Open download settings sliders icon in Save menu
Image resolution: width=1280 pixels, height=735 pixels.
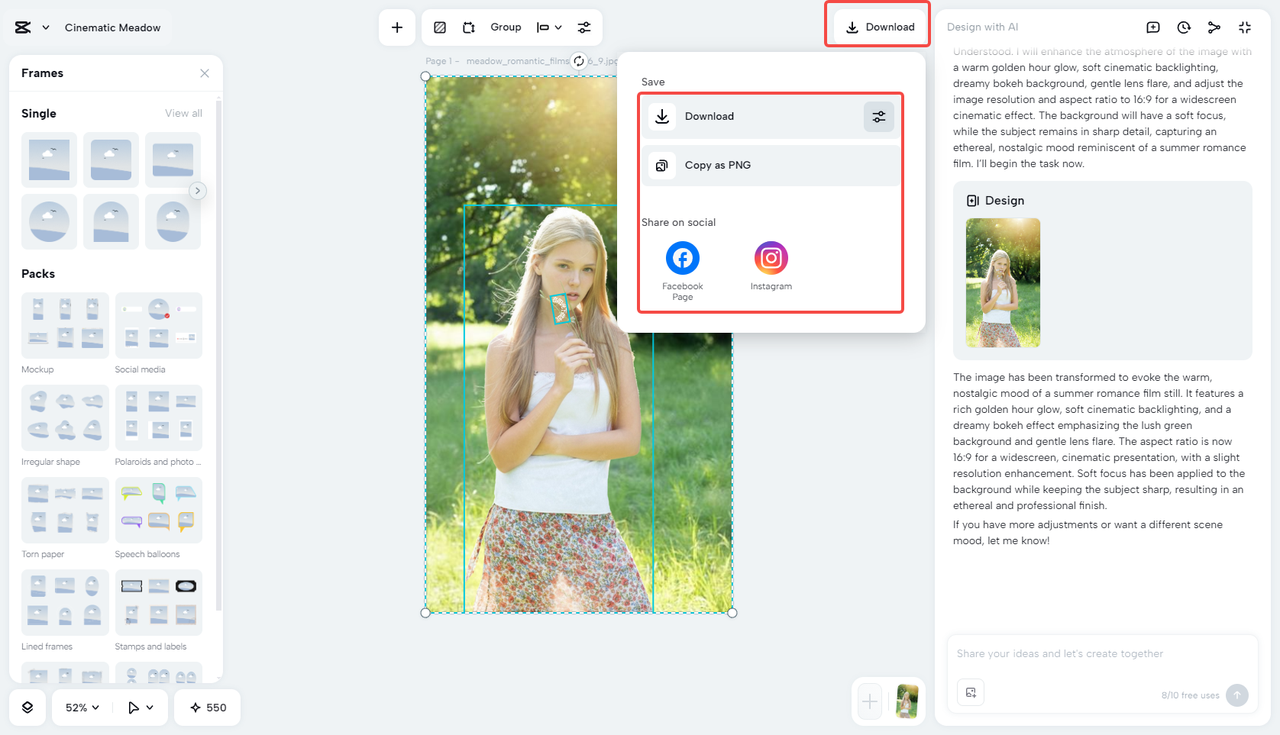pyautogui.click(x=879, y=117)
